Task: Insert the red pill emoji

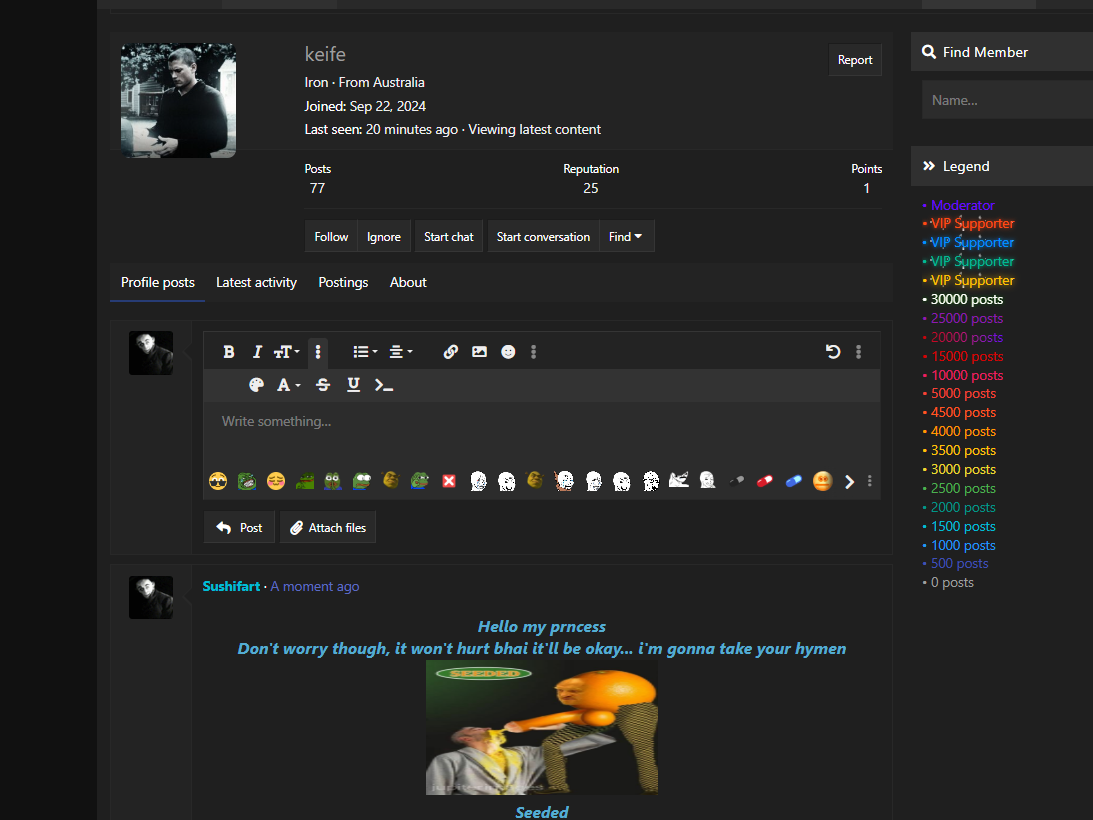Action: [x=765, y=481]
